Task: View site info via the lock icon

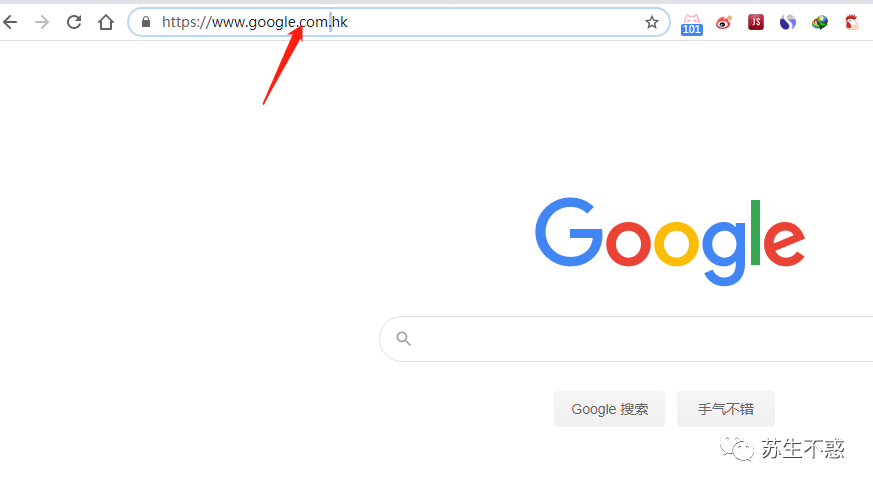Action: pos(146,22)
